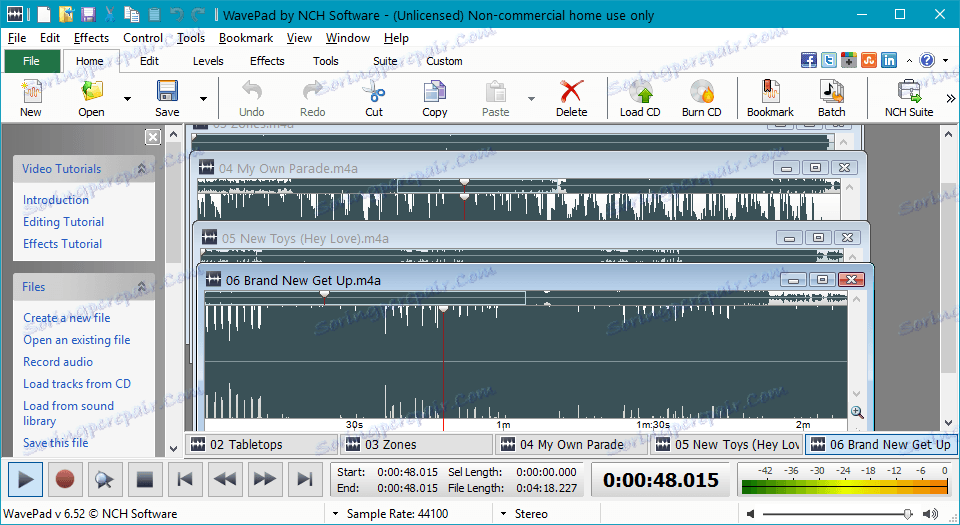Screen dimensions: 960x525
Task: Expand the toolbar overflow chevron
Action: pyautogui.click(x=951, y=99)
